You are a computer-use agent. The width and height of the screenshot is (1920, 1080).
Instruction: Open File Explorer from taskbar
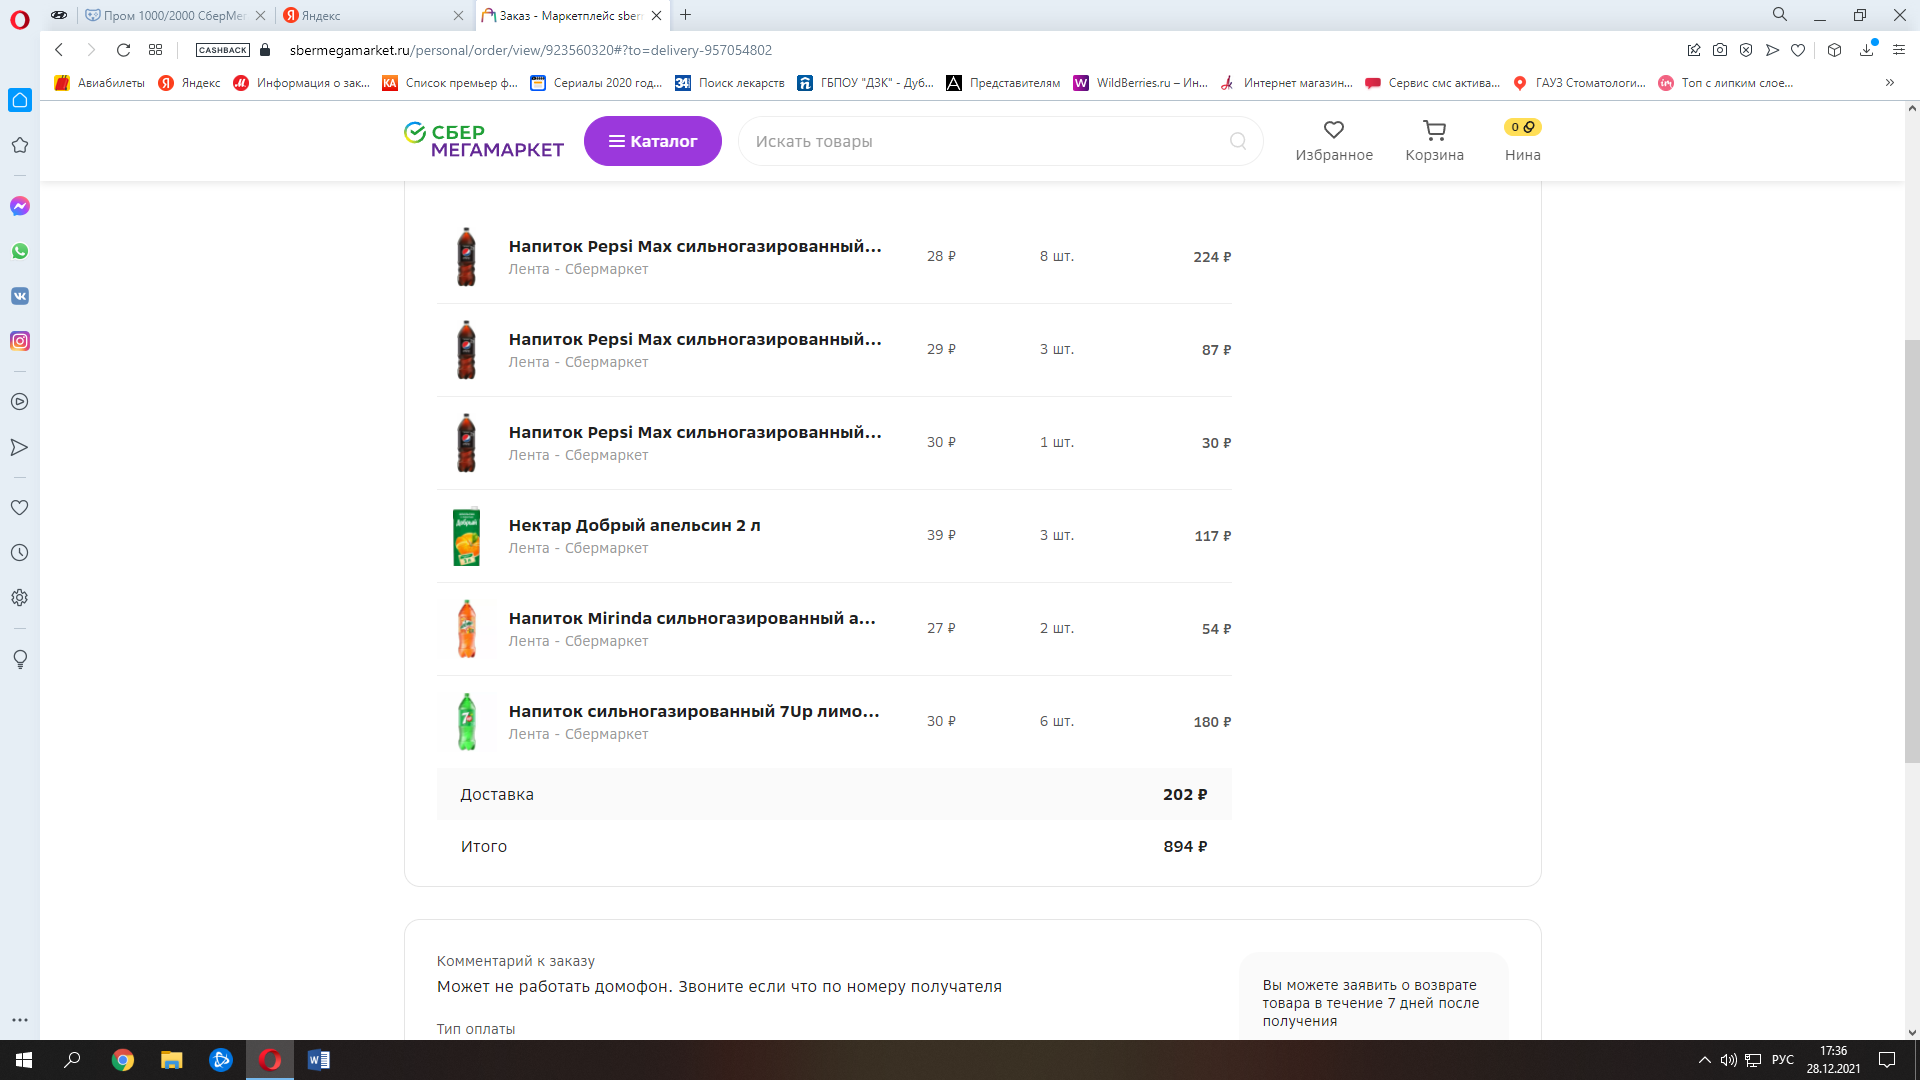[172, 1060]
